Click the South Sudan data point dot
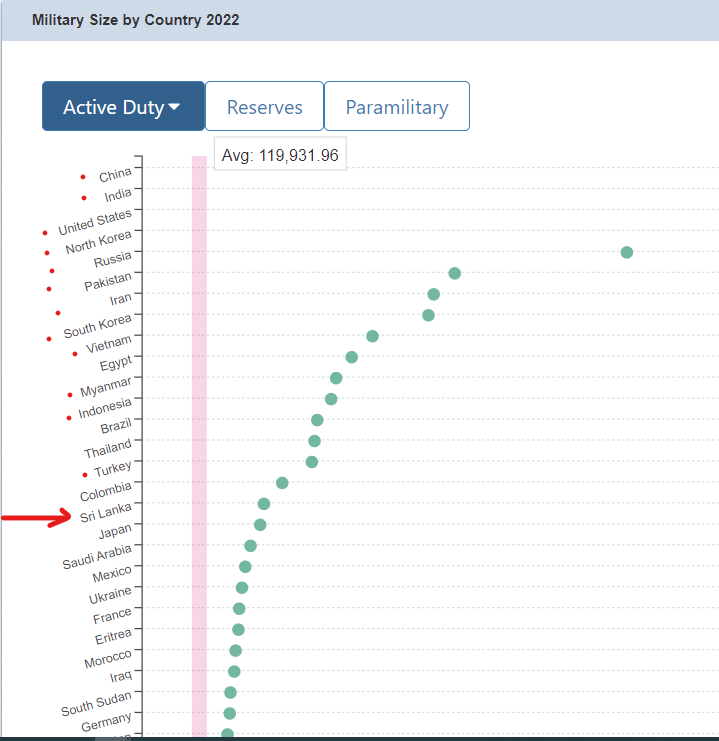Viewport: 719px width, 741px height. (x=230, y=693)
